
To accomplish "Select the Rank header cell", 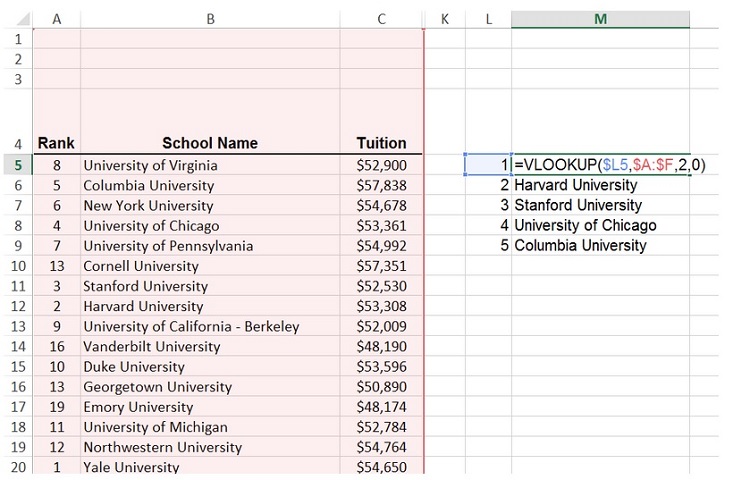I will pyautogui.click(x=56, y=143).
